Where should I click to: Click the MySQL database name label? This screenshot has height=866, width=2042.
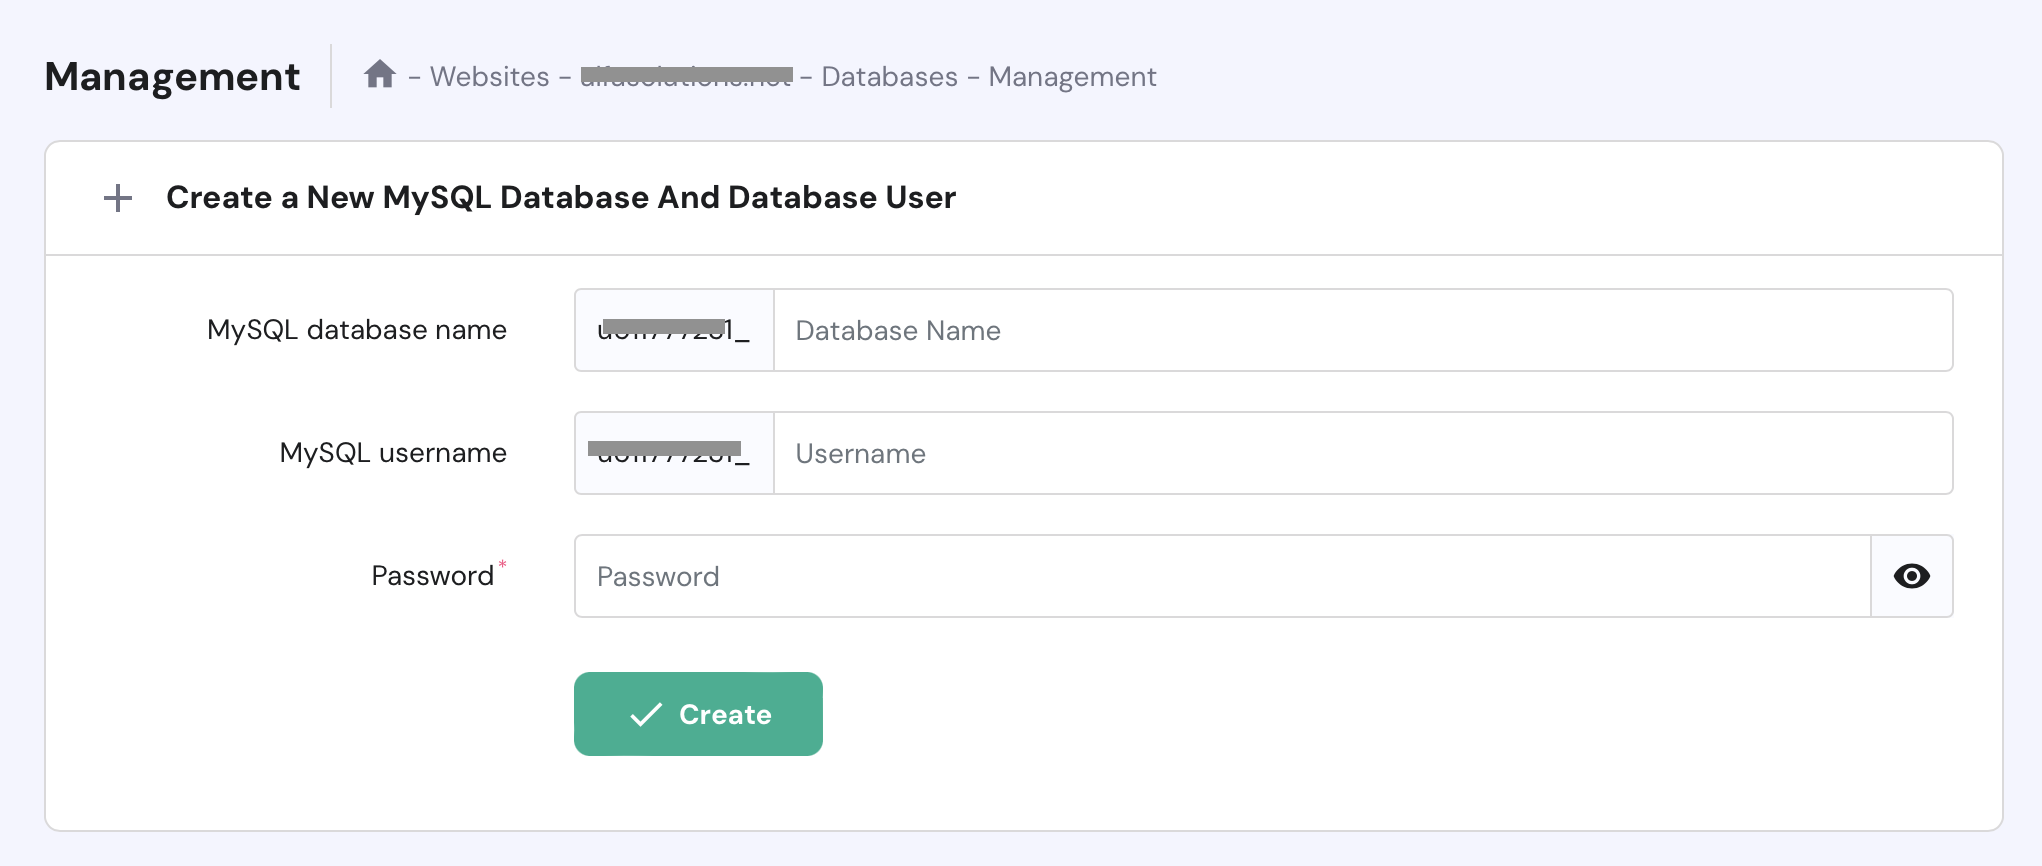tap(357, 330)
